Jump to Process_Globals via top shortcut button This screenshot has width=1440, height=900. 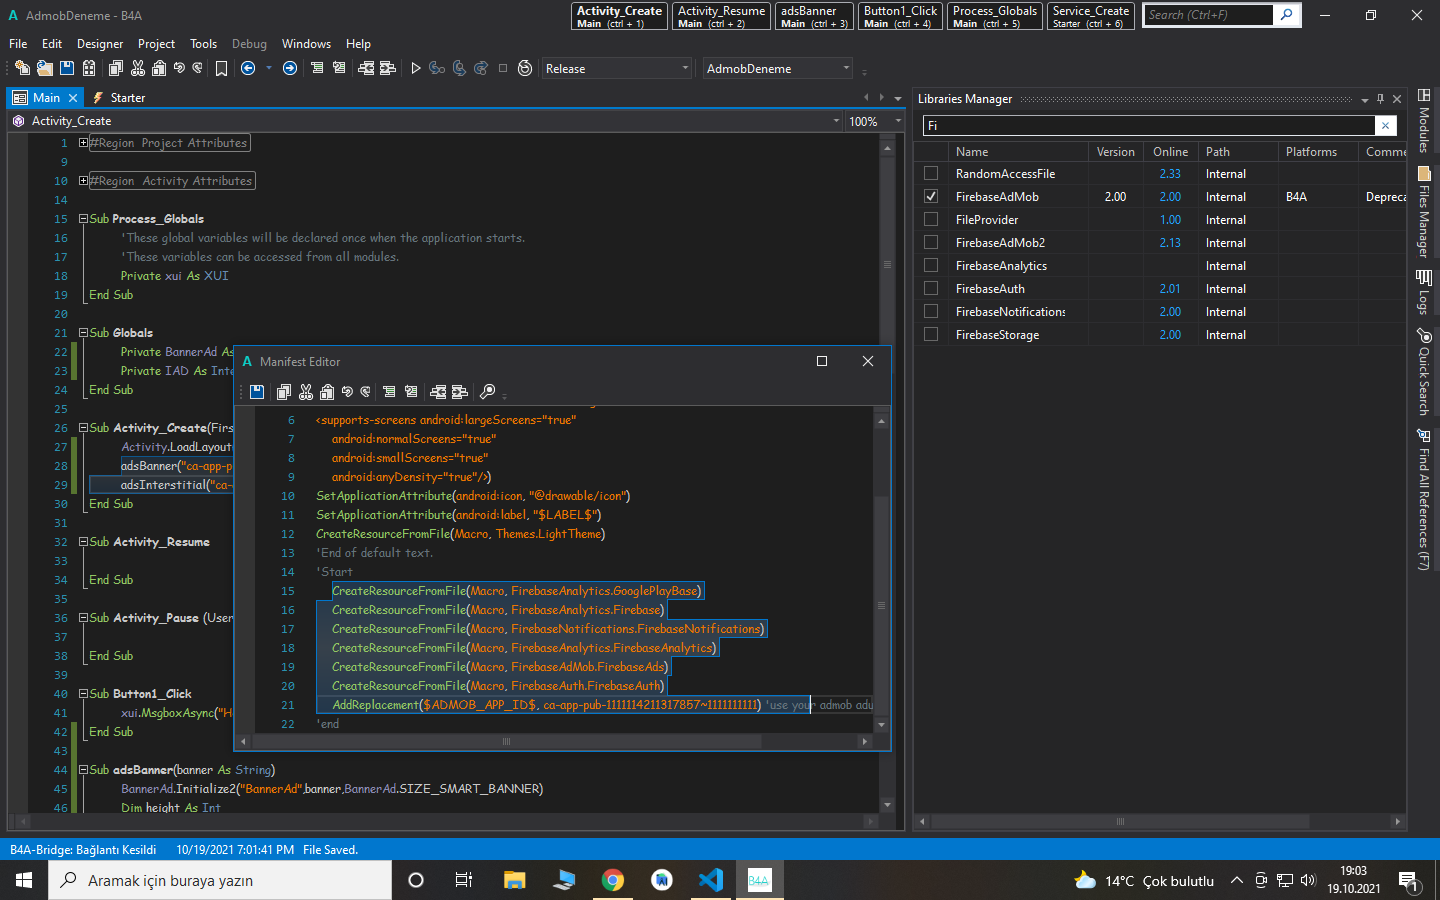[x=994, y=16]
